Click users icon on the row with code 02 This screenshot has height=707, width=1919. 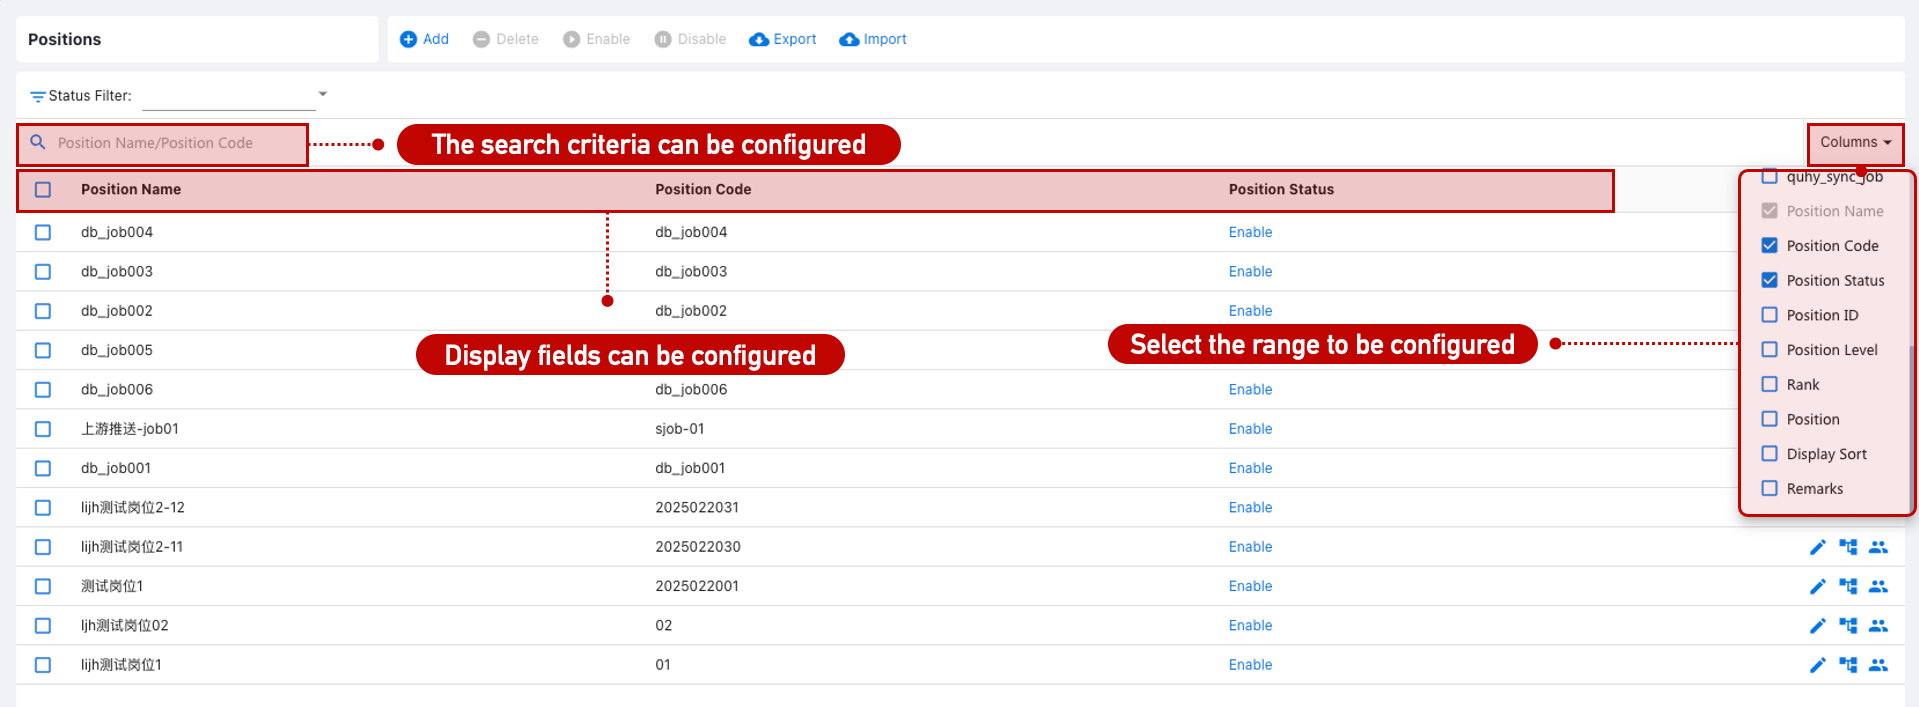pos(1878,626)
